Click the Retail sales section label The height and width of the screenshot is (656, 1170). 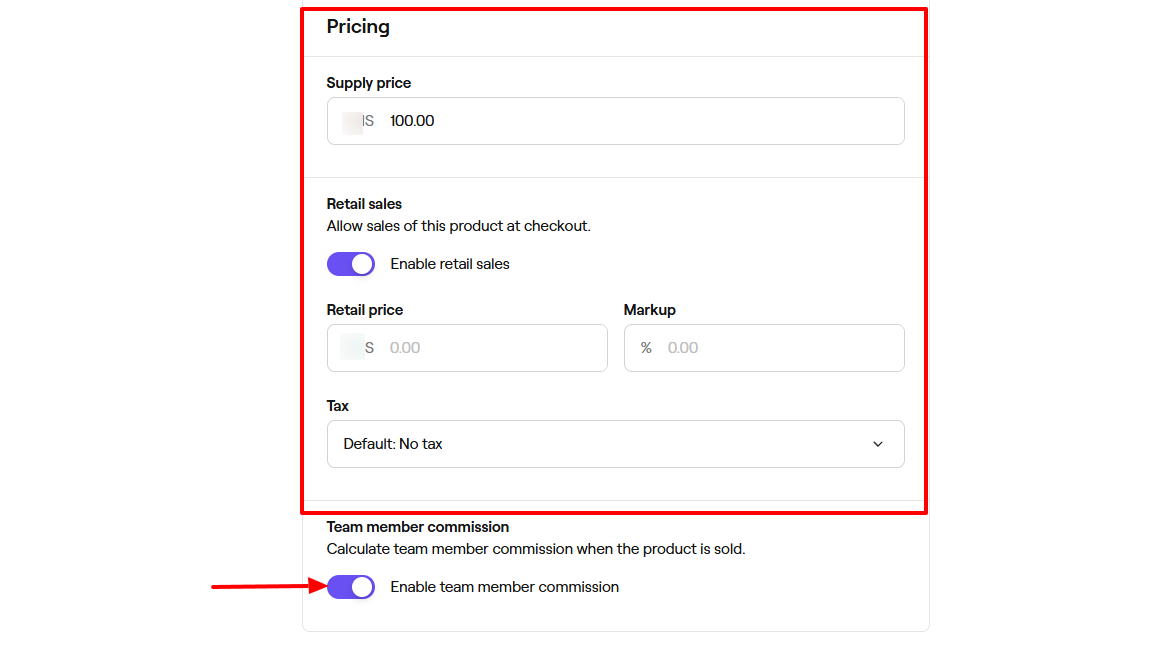(x=366, y=203)
